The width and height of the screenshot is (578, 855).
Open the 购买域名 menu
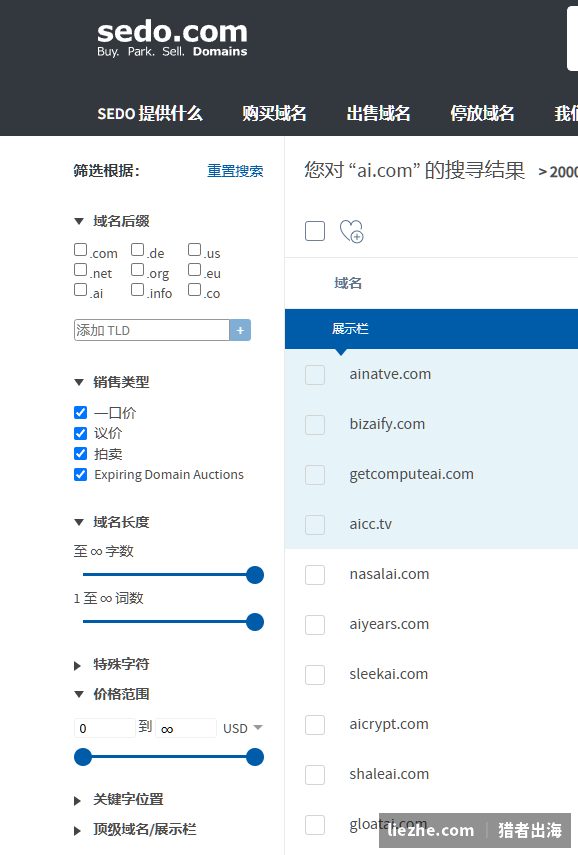[x=274, y=113]
